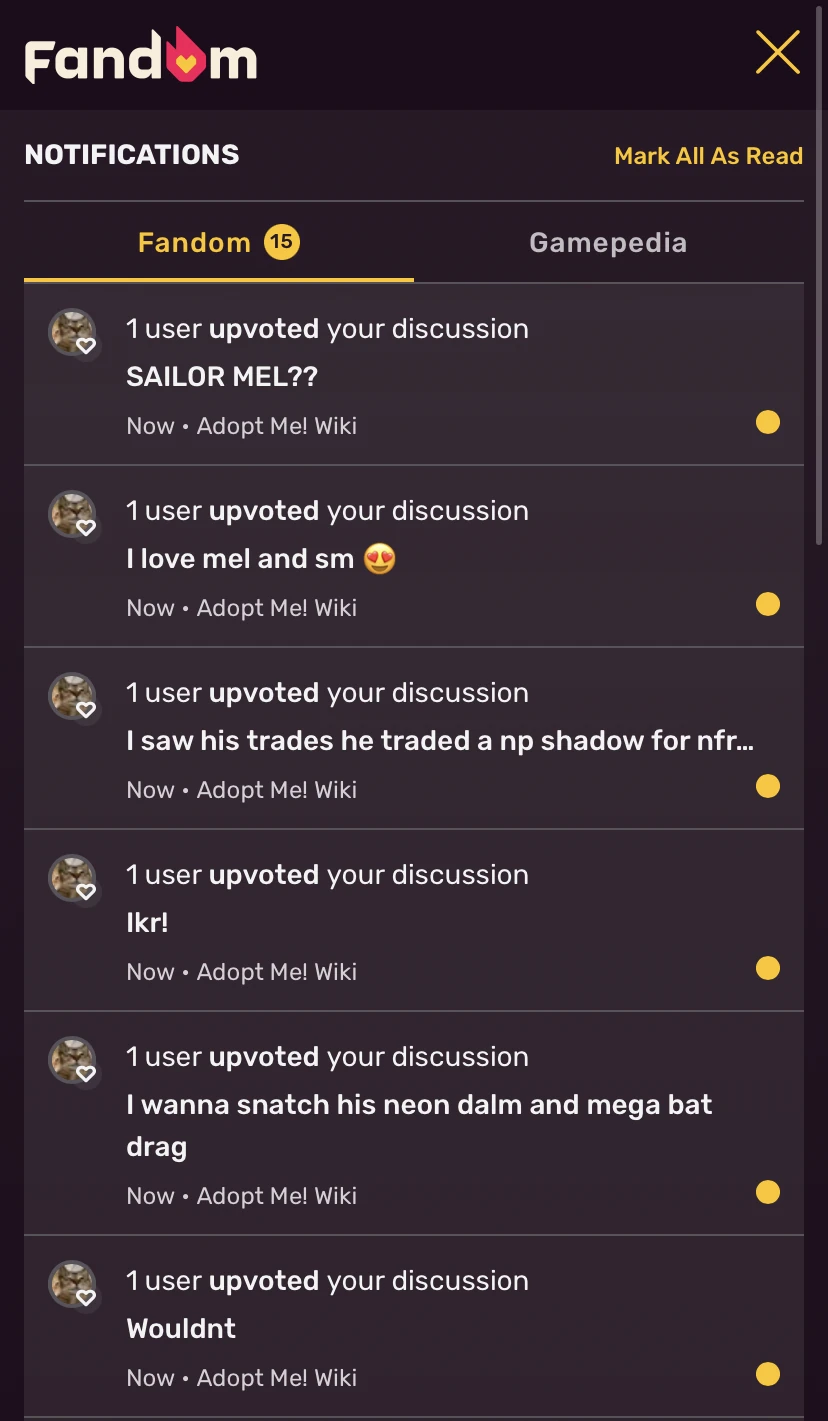Select the Fandom notifications tab

tap(194, 243)
